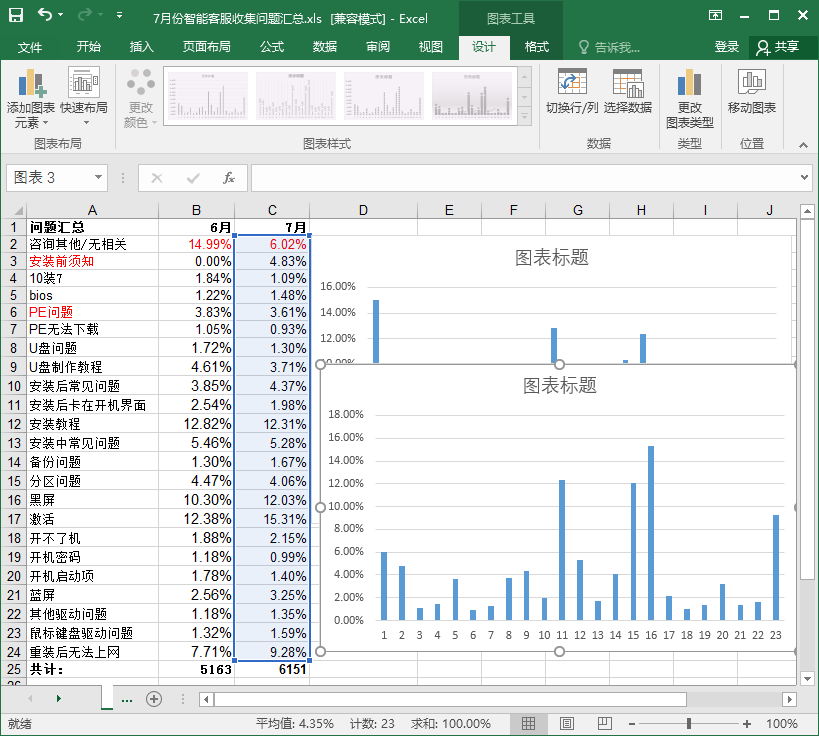Click the Login link
The image size is (819, 736).
point(727,47)
